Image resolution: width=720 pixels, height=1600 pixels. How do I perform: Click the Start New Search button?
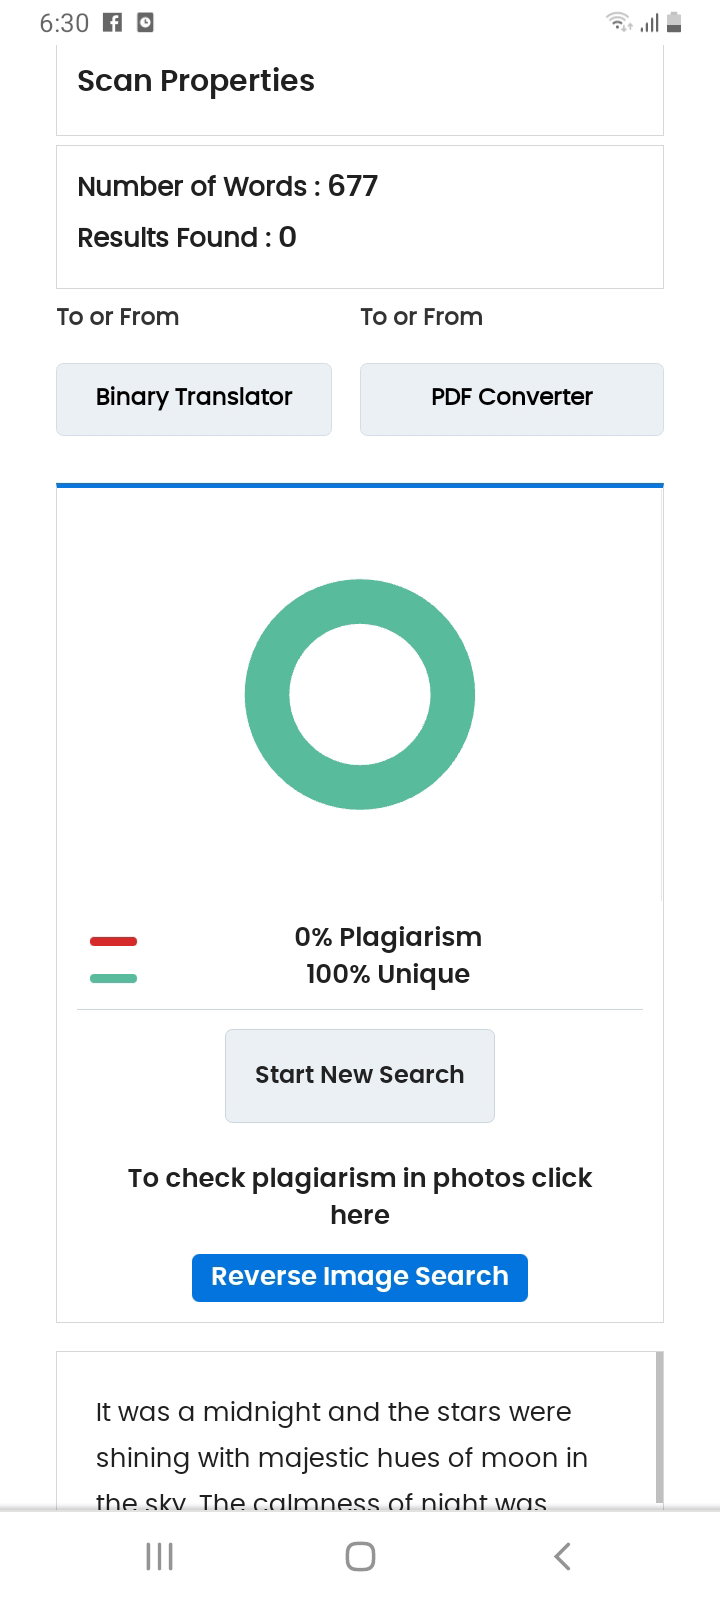tap(360, 1076)
